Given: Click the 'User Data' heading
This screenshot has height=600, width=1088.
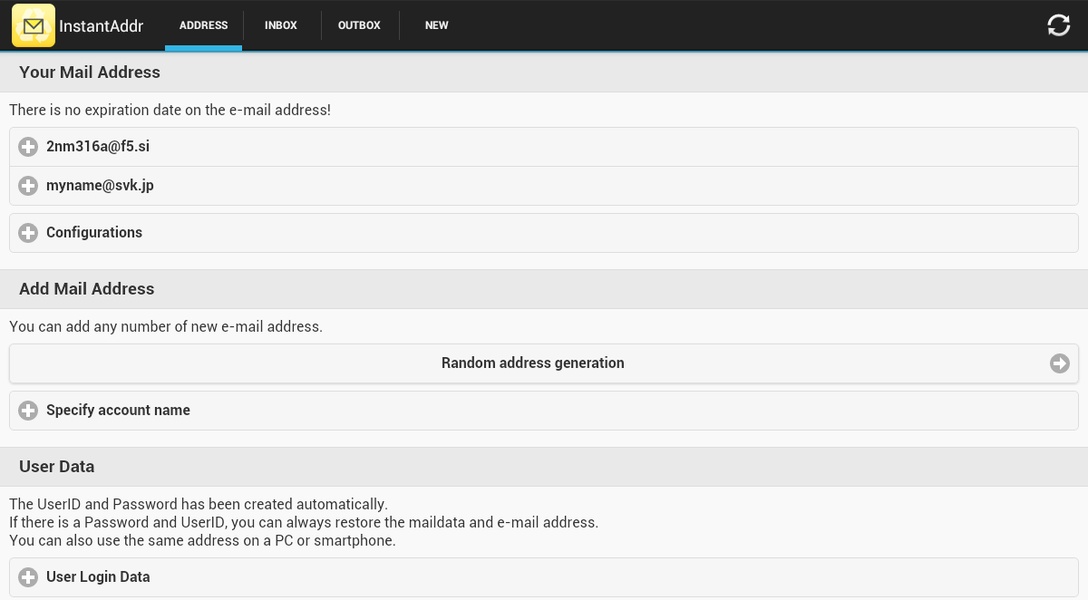Looking at the screenshot, I should pyautogui.click(x=57, y=466).
